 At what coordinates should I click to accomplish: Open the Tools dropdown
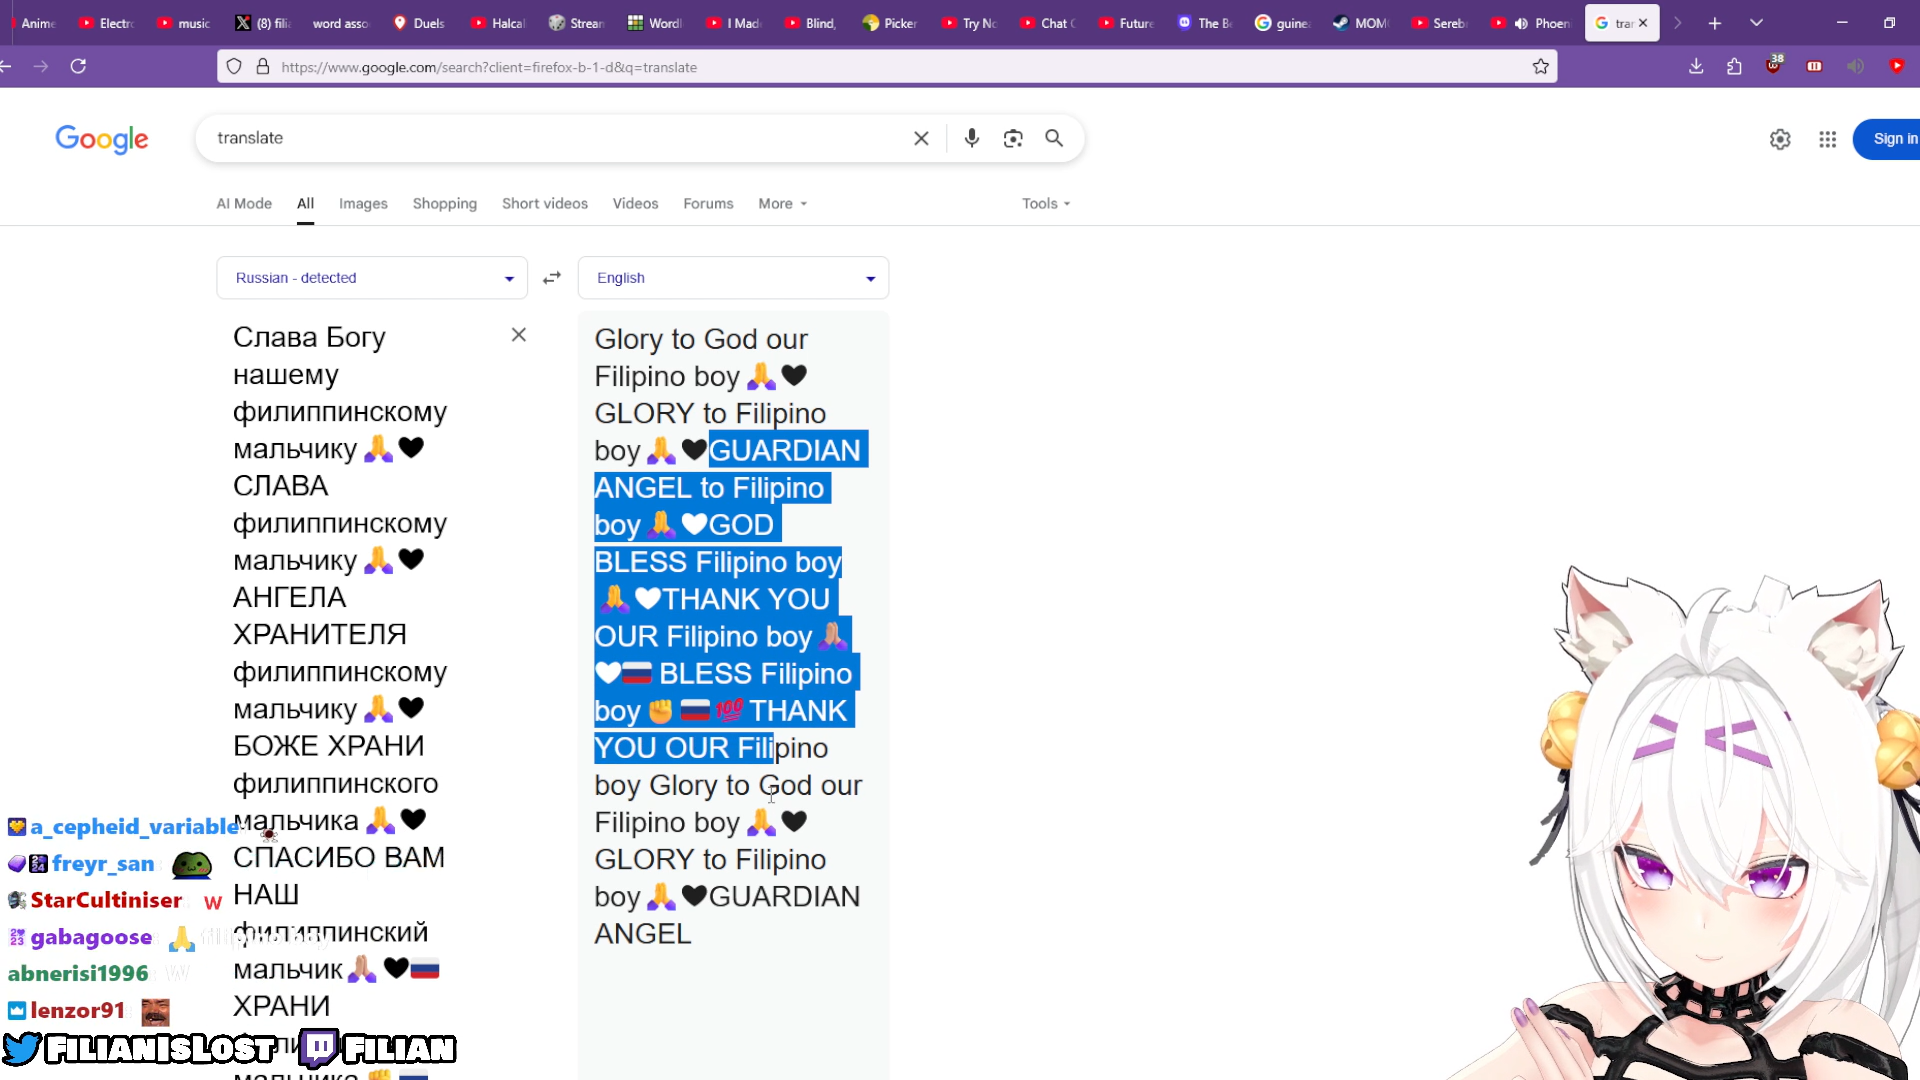click(1046, 203)
